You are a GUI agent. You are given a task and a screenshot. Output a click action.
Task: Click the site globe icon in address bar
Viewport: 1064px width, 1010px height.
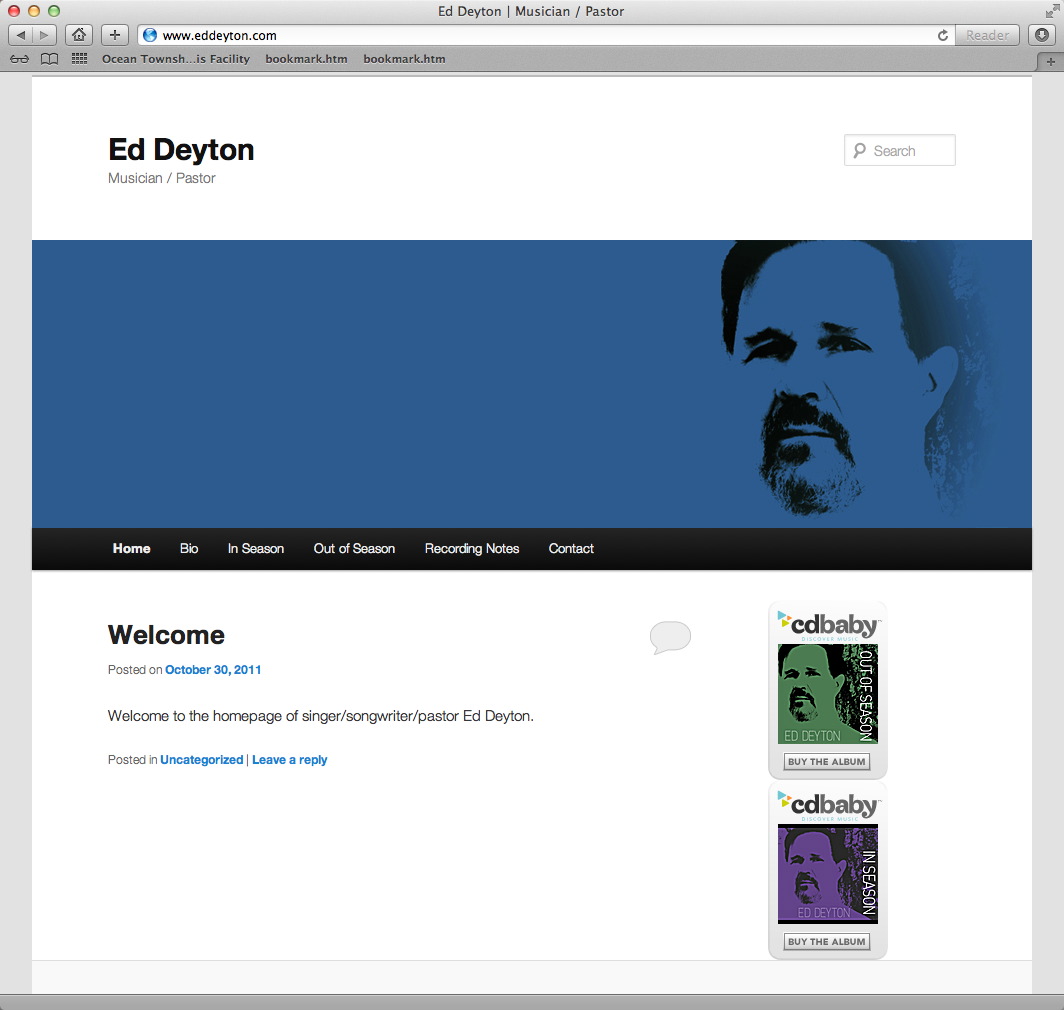tap(150, 35)
